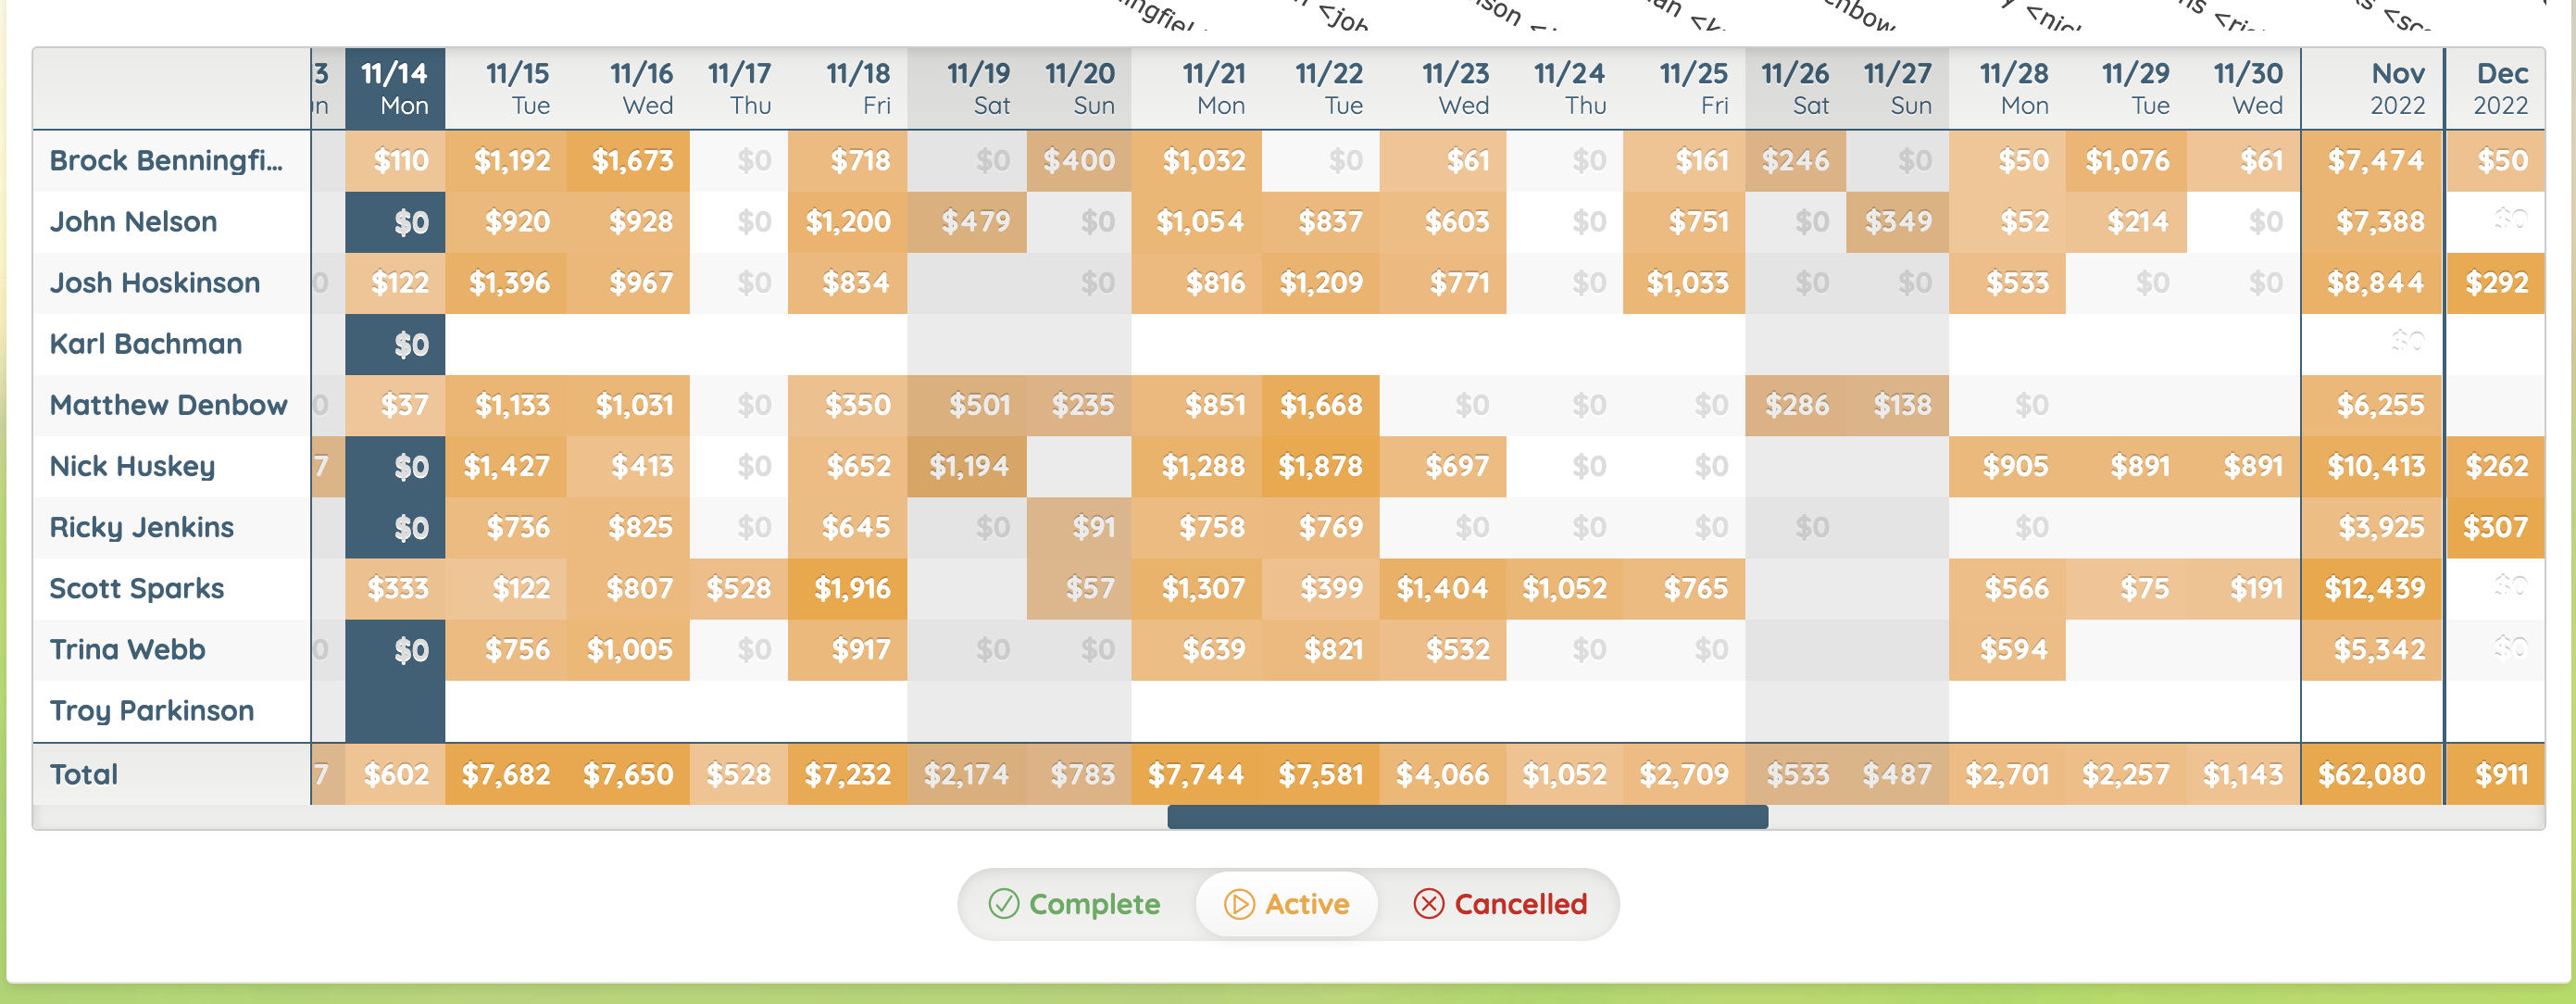Select the 11/14 Mon column header

tap(395, 89)
